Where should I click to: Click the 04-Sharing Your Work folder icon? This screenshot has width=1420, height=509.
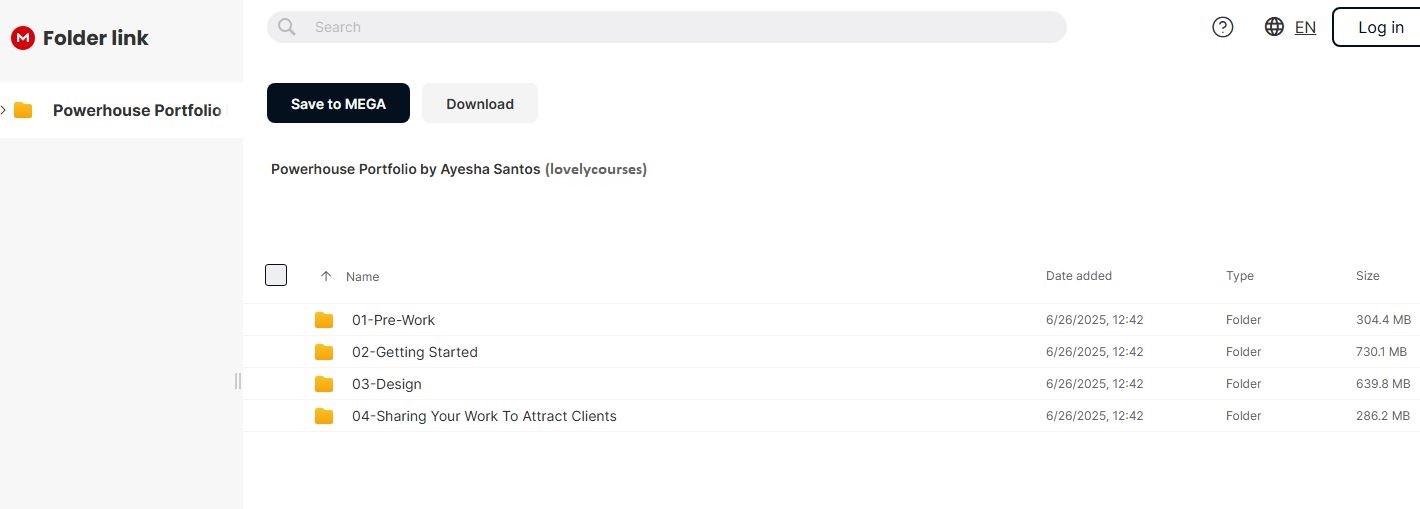tap(324, 416)
